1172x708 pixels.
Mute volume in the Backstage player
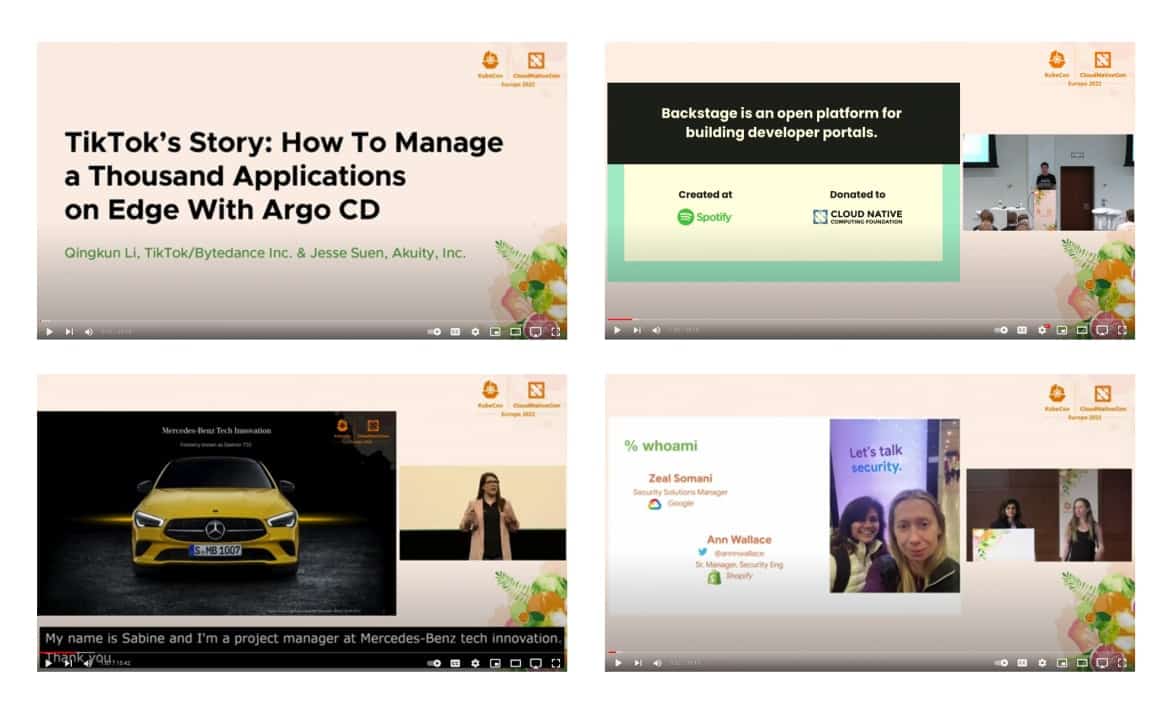point(656,330)
